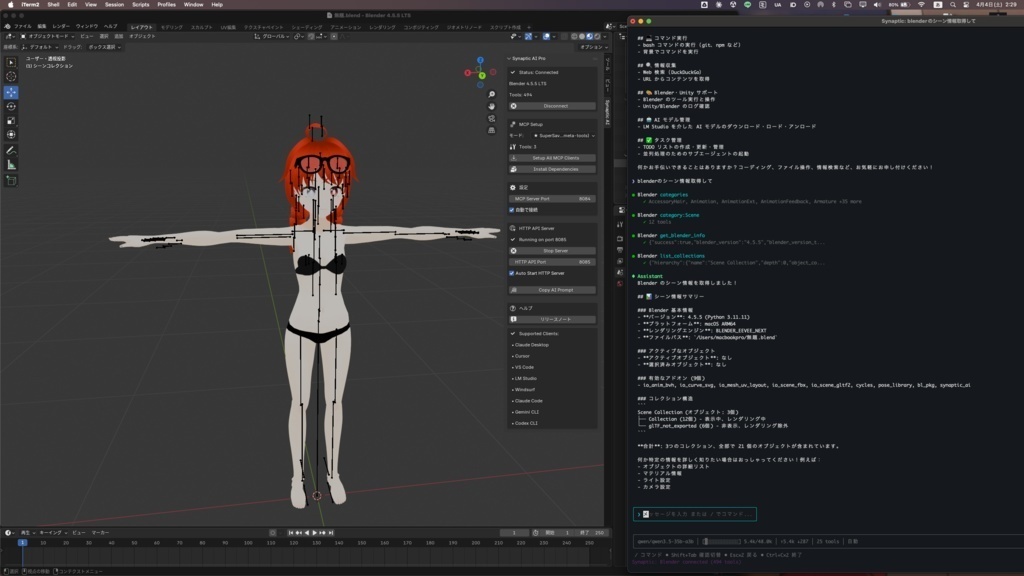Open the iTerm2 Profiles menu
The height and width of the screenshot is (576, 1024).
click(166, 4)
